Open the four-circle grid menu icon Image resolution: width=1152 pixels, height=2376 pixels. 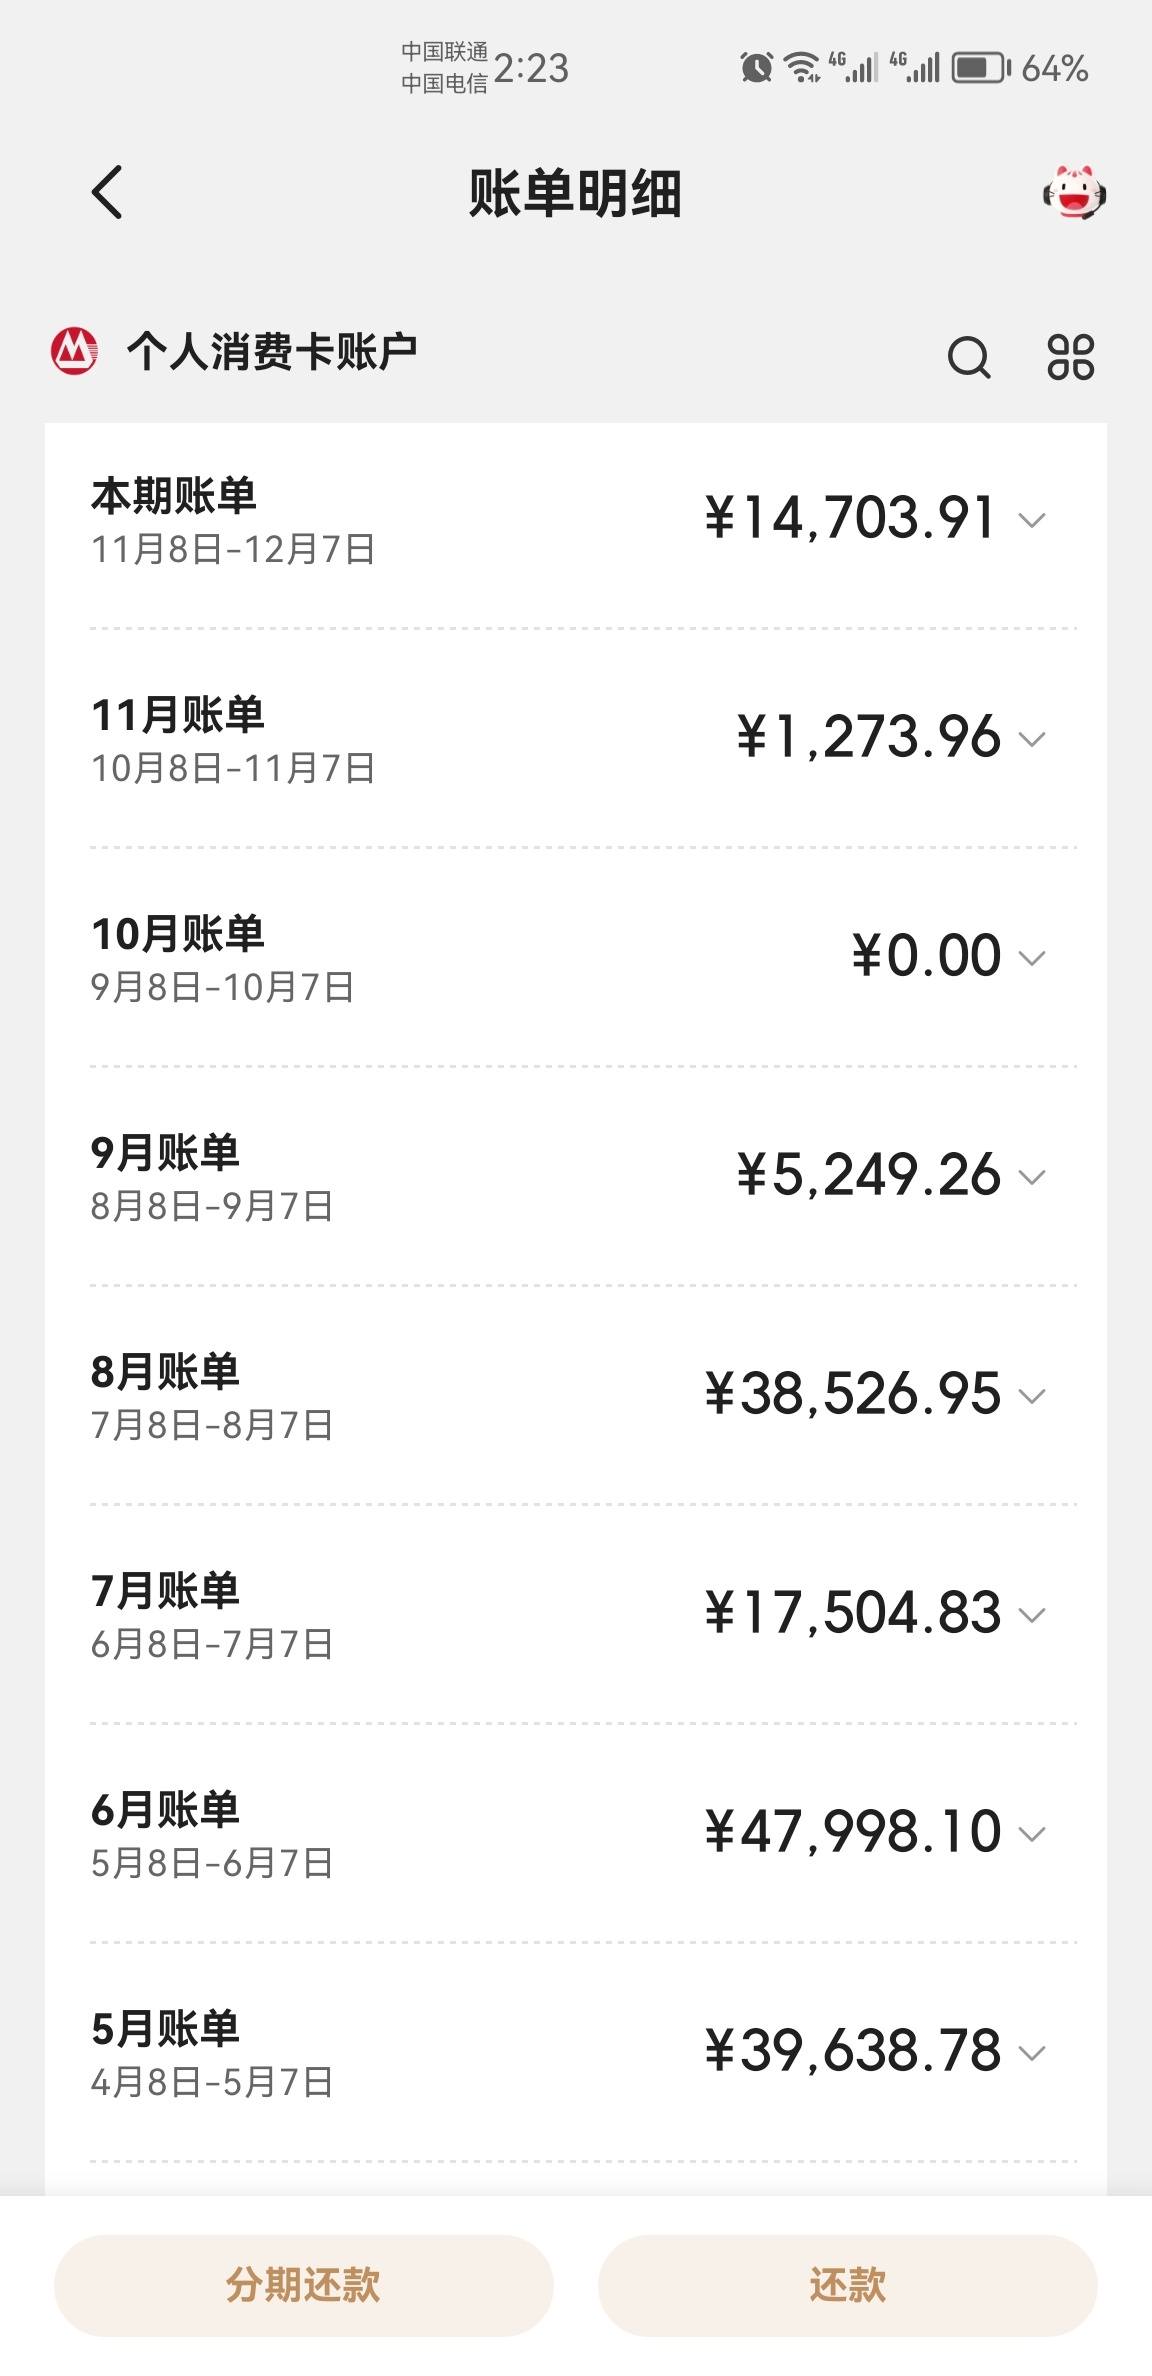click(1071, 357)
